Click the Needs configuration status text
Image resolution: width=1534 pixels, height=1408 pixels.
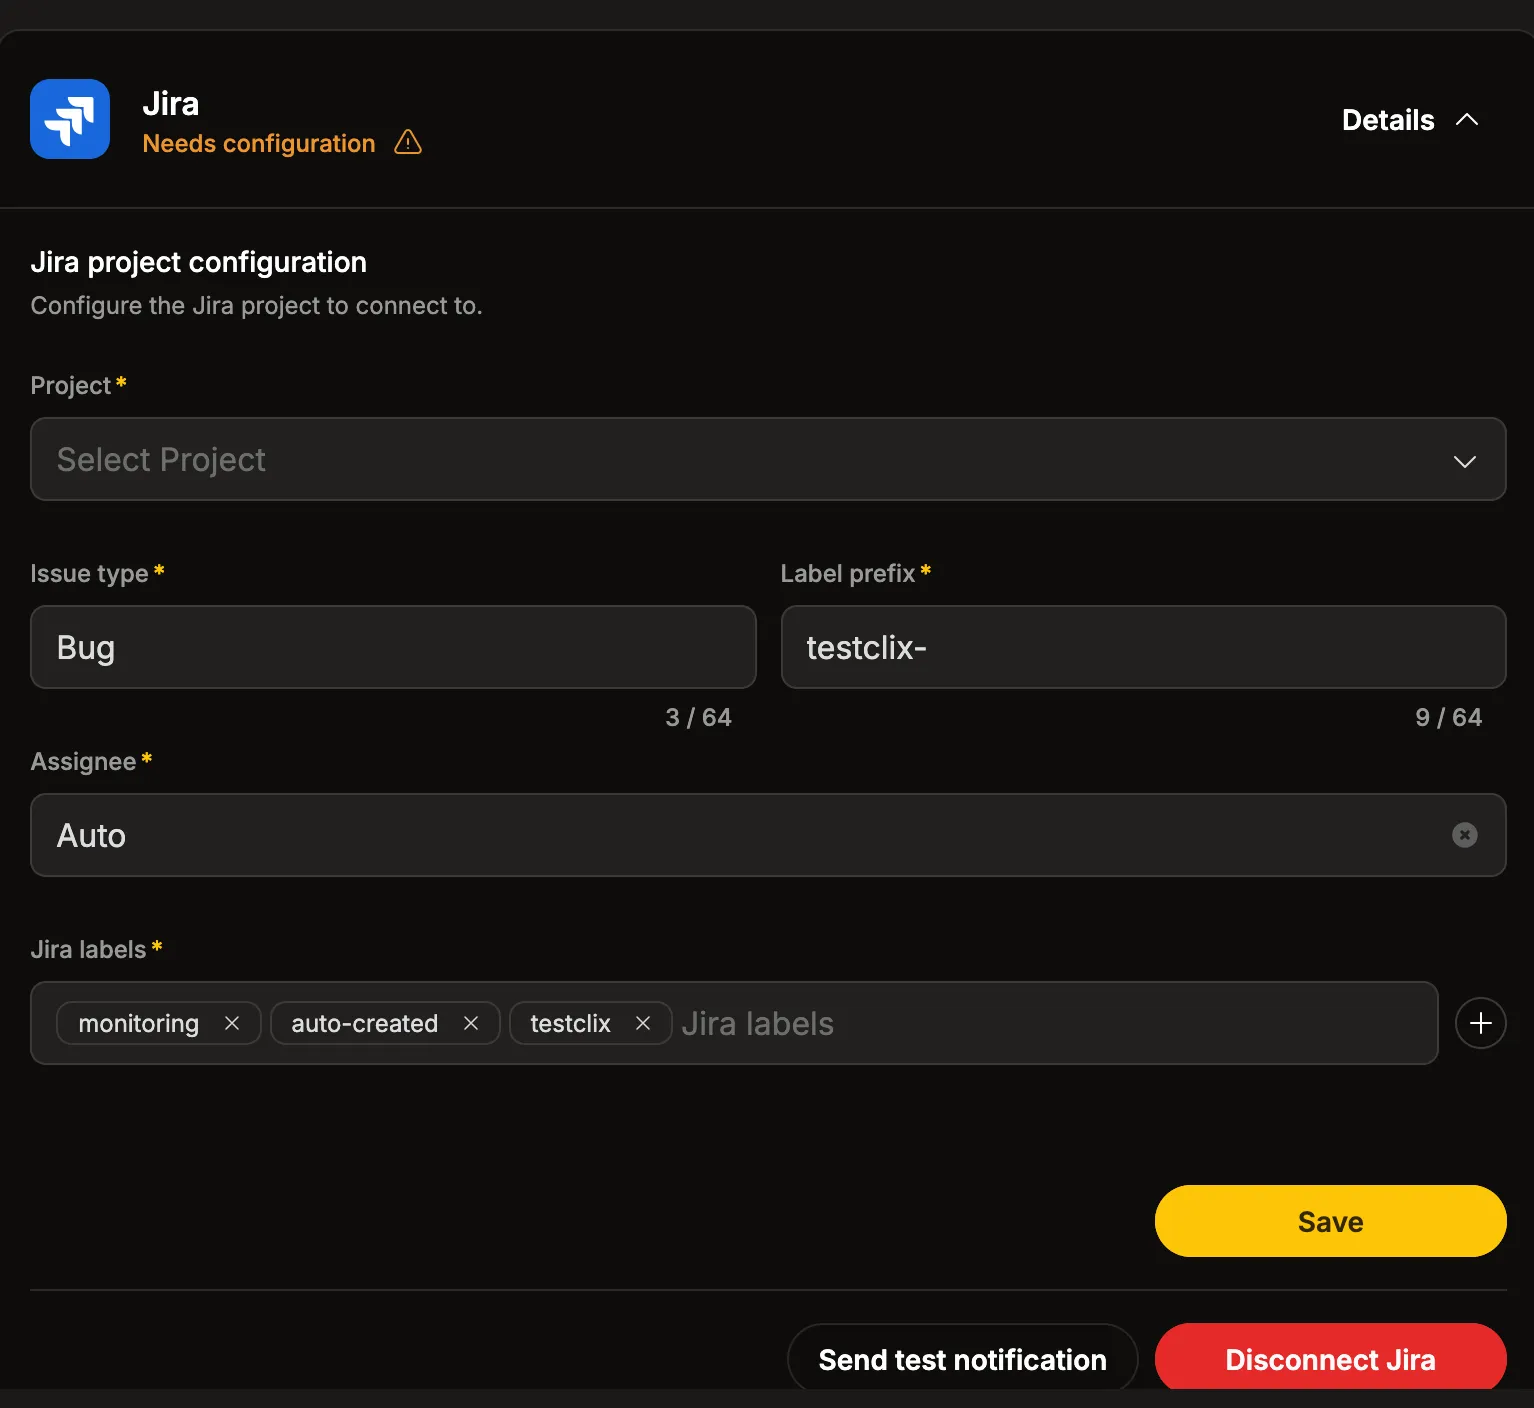259,143
